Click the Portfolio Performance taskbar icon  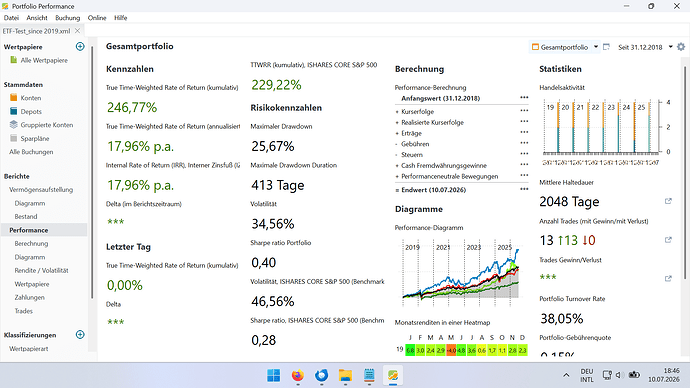[x=393, y=375]
